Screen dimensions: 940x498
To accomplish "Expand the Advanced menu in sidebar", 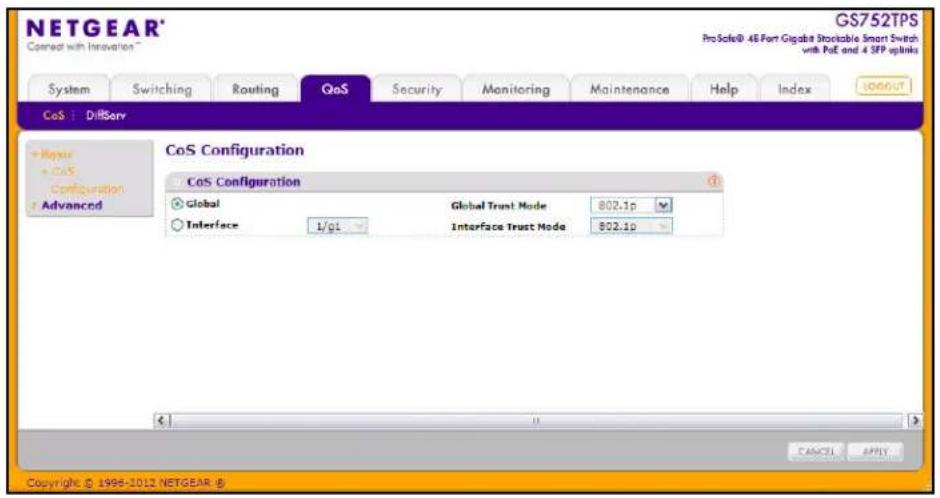I will [x=71, y=206].
